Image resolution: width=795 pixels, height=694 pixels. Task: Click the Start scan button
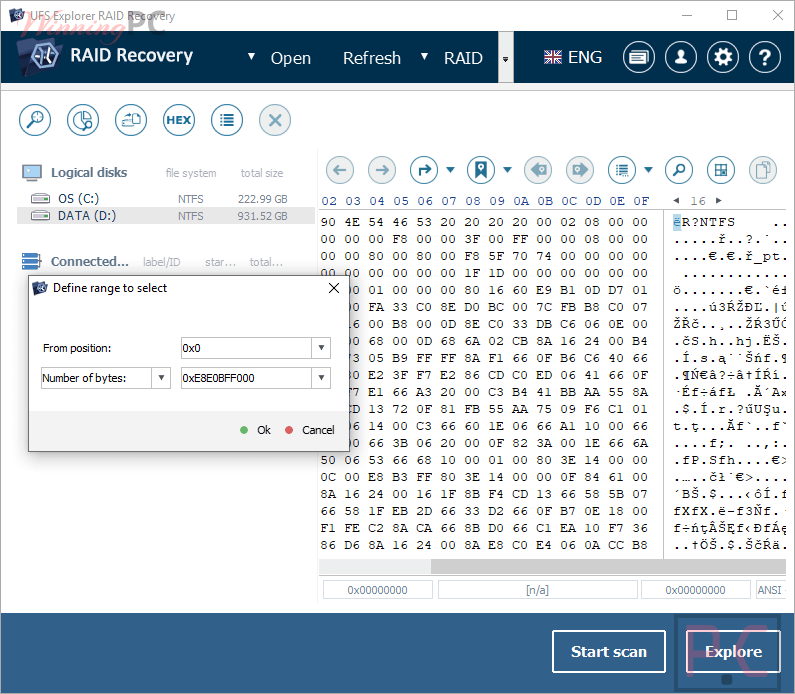608,651
